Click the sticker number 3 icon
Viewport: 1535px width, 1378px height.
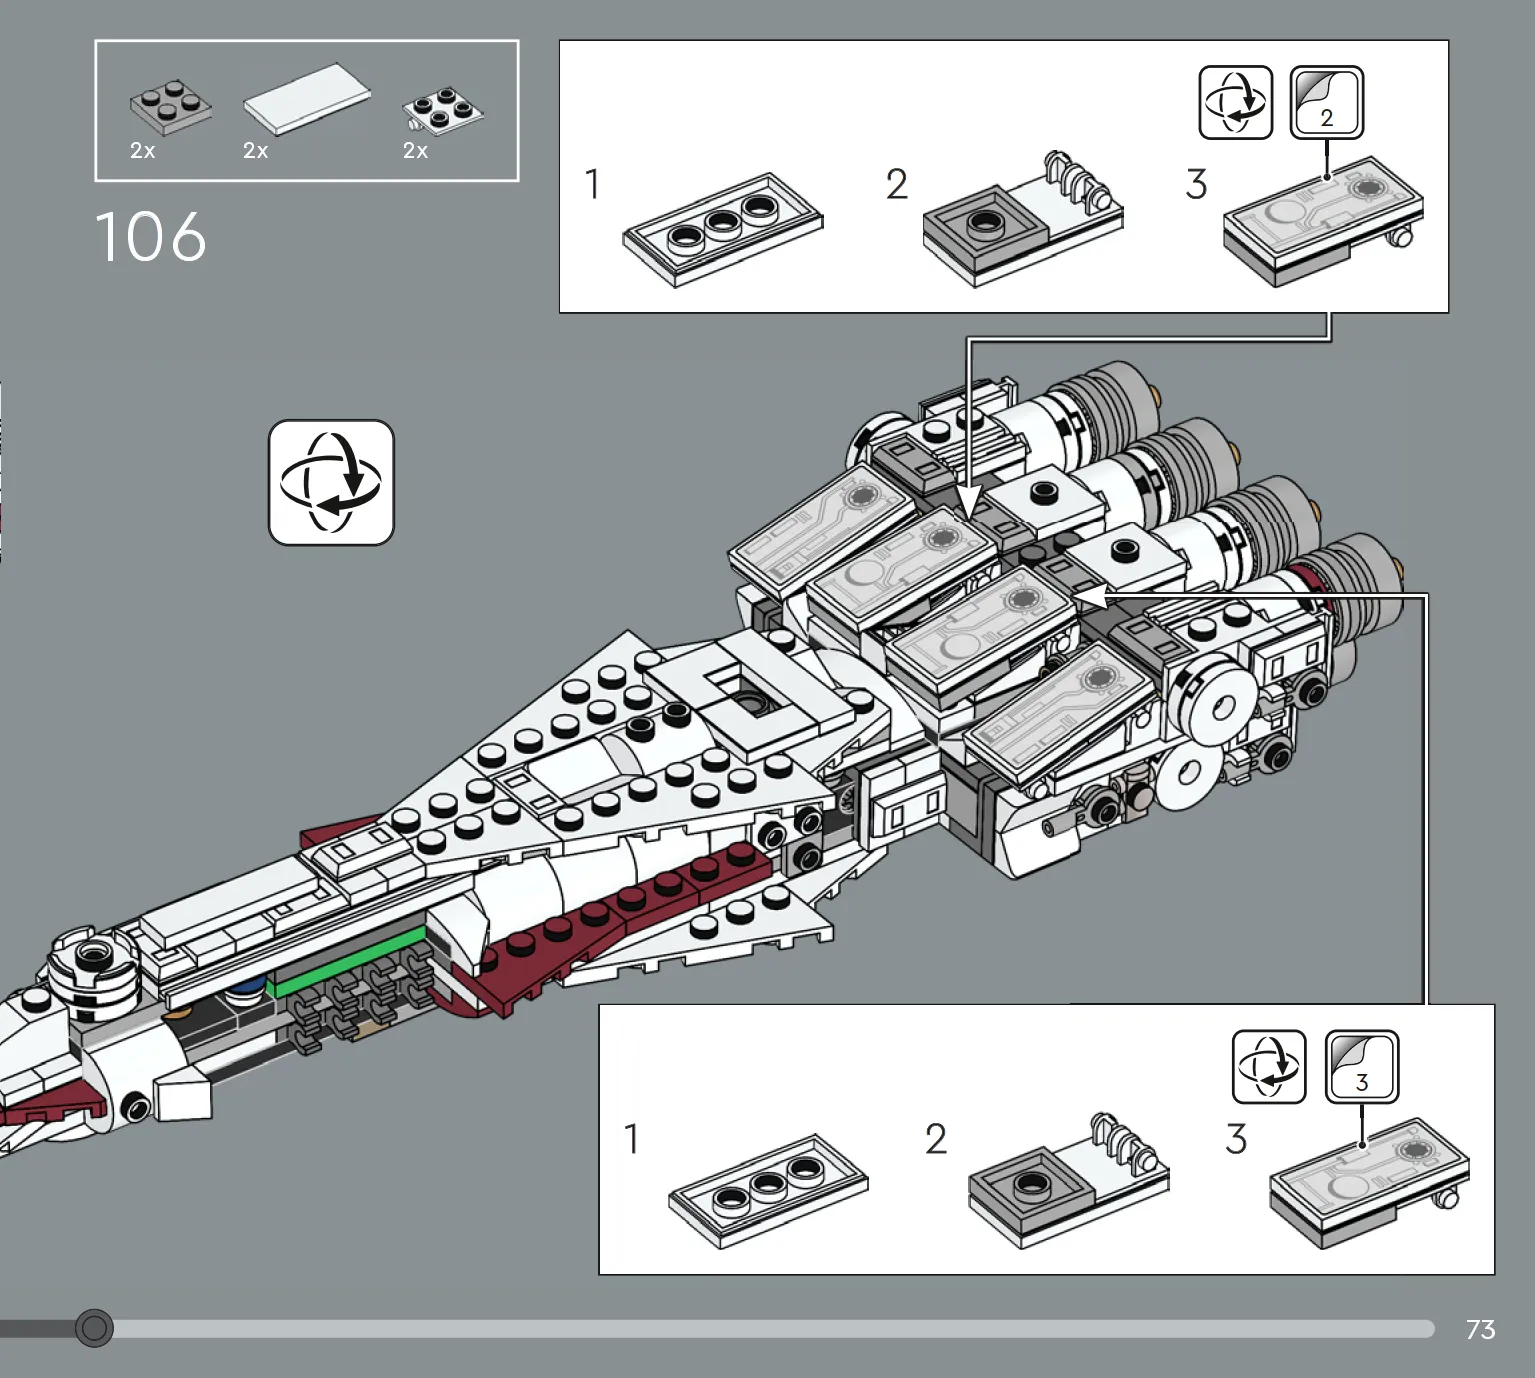click(x=1361, y=1067)
